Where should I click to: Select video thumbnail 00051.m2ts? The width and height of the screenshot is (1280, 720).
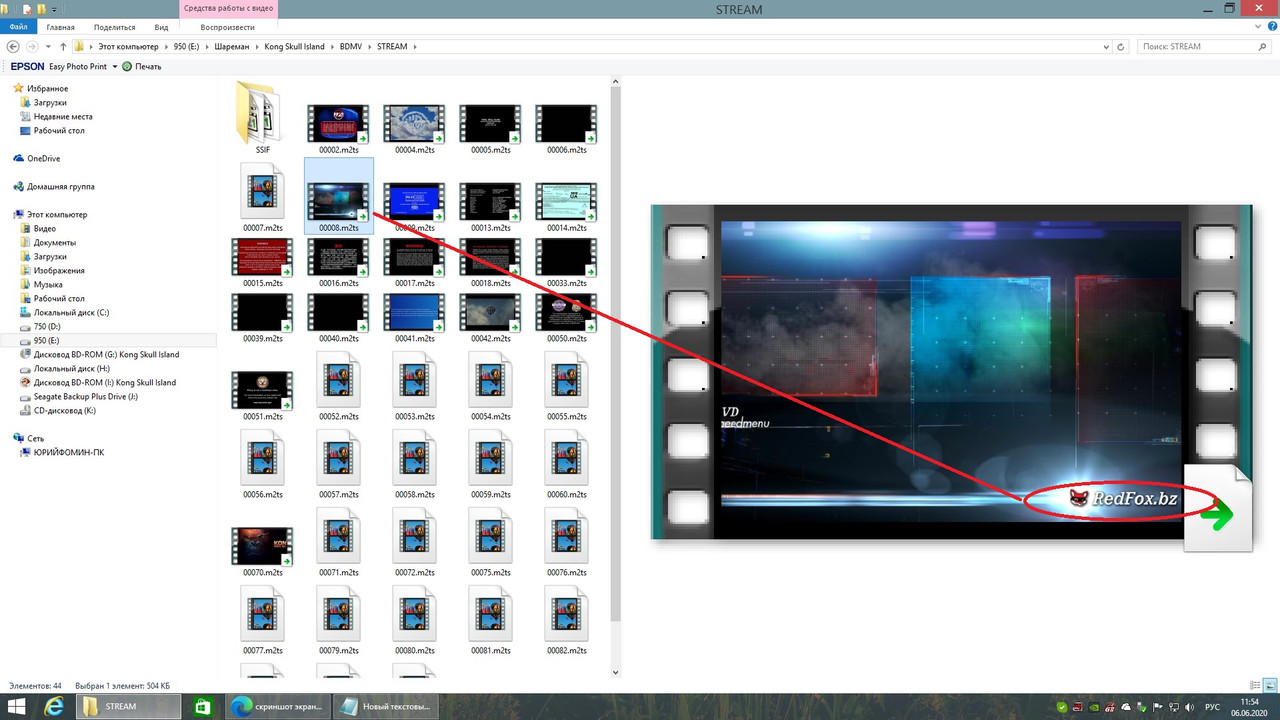(262, 391)
